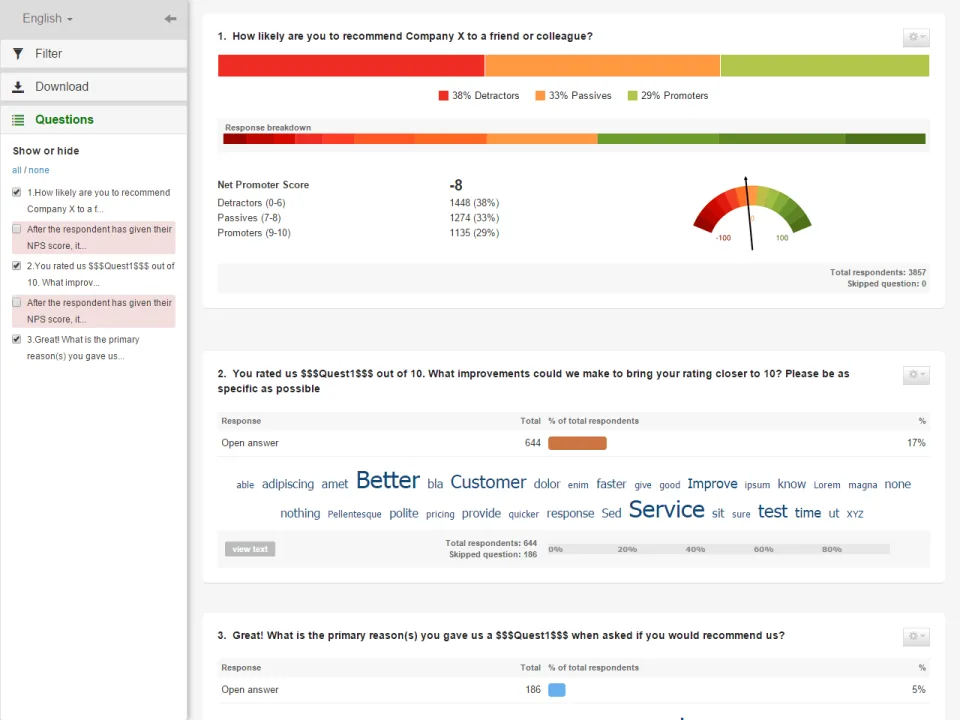This screenshot has width=960, height=720.
Task: Collapse sidebar with the left arrow icon
Action: click(x=170, y=18)
